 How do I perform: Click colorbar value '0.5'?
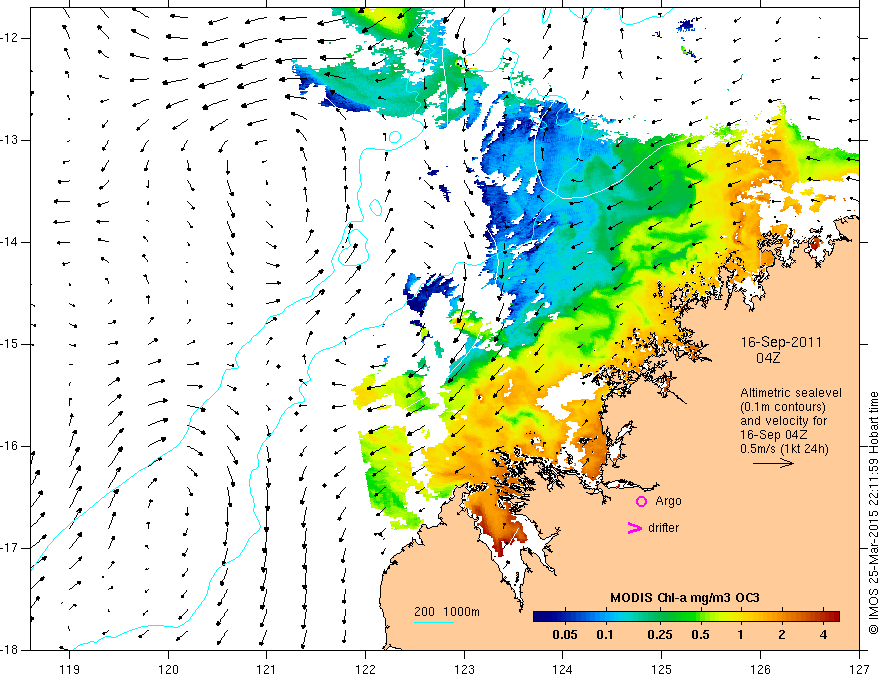point(700,635)
